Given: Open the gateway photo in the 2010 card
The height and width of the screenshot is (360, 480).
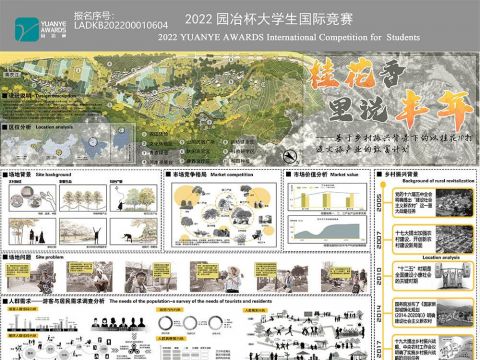Looking at the screenshot, I should pos(453,276).
